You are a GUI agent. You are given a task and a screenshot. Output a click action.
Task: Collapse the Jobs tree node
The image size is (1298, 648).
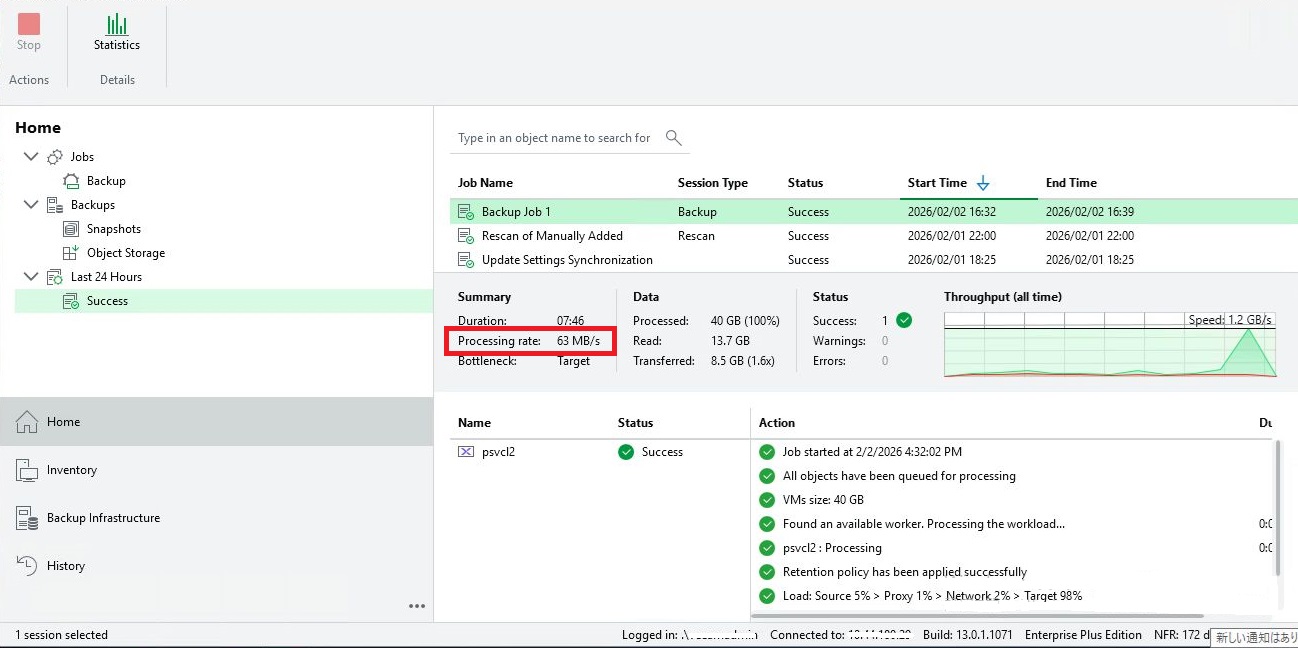[x=30, y=157]
